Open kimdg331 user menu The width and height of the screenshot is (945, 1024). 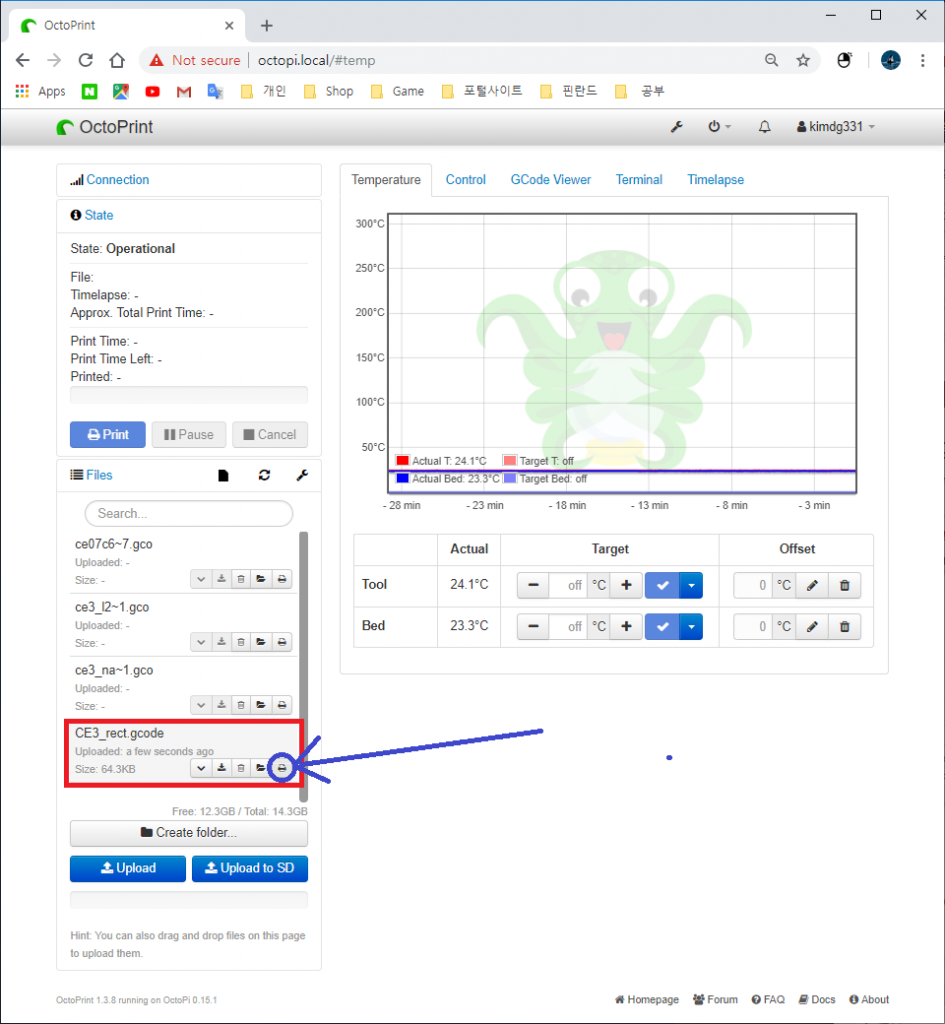[x=835, y=127]
